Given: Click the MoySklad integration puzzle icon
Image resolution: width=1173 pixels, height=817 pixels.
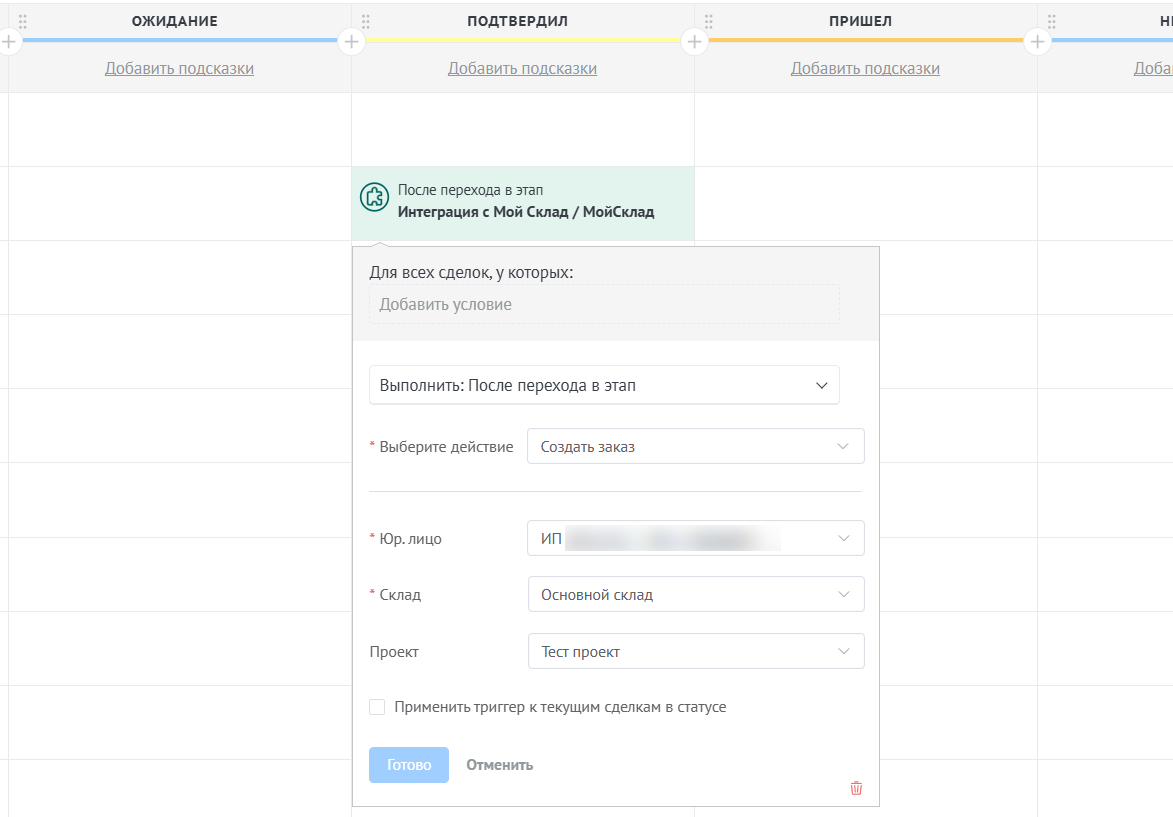Looking at the screenshot, I should [x=374, y=198].
